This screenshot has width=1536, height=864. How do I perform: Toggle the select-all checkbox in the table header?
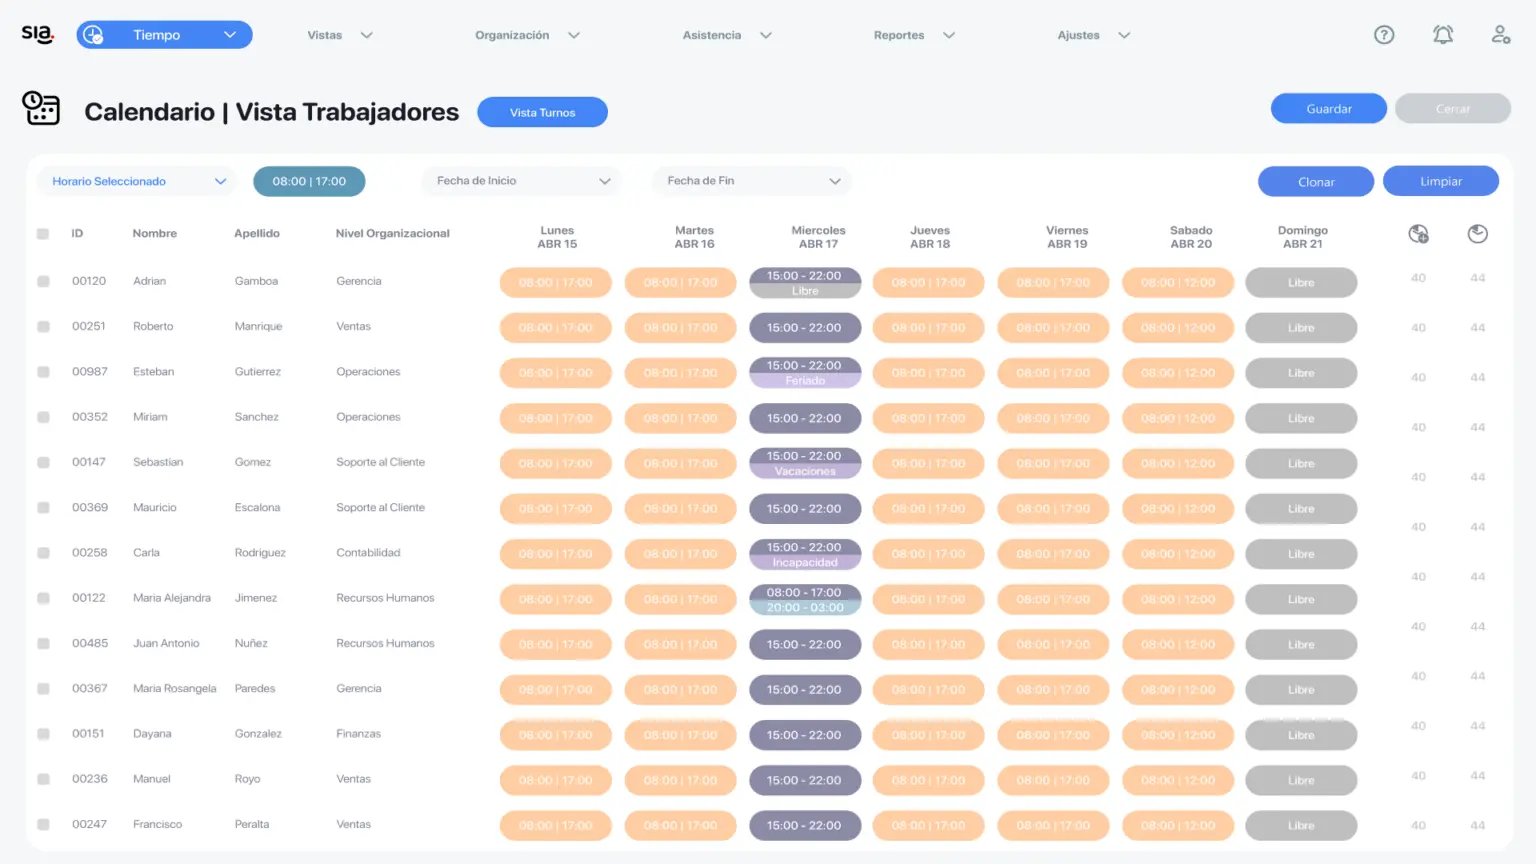click(x=43, y=234)
